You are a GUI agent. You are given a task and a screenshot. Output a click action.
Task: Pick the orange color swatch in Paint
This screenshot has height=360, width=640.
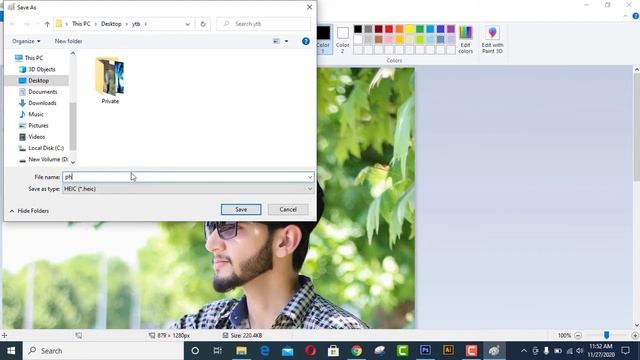399,29
